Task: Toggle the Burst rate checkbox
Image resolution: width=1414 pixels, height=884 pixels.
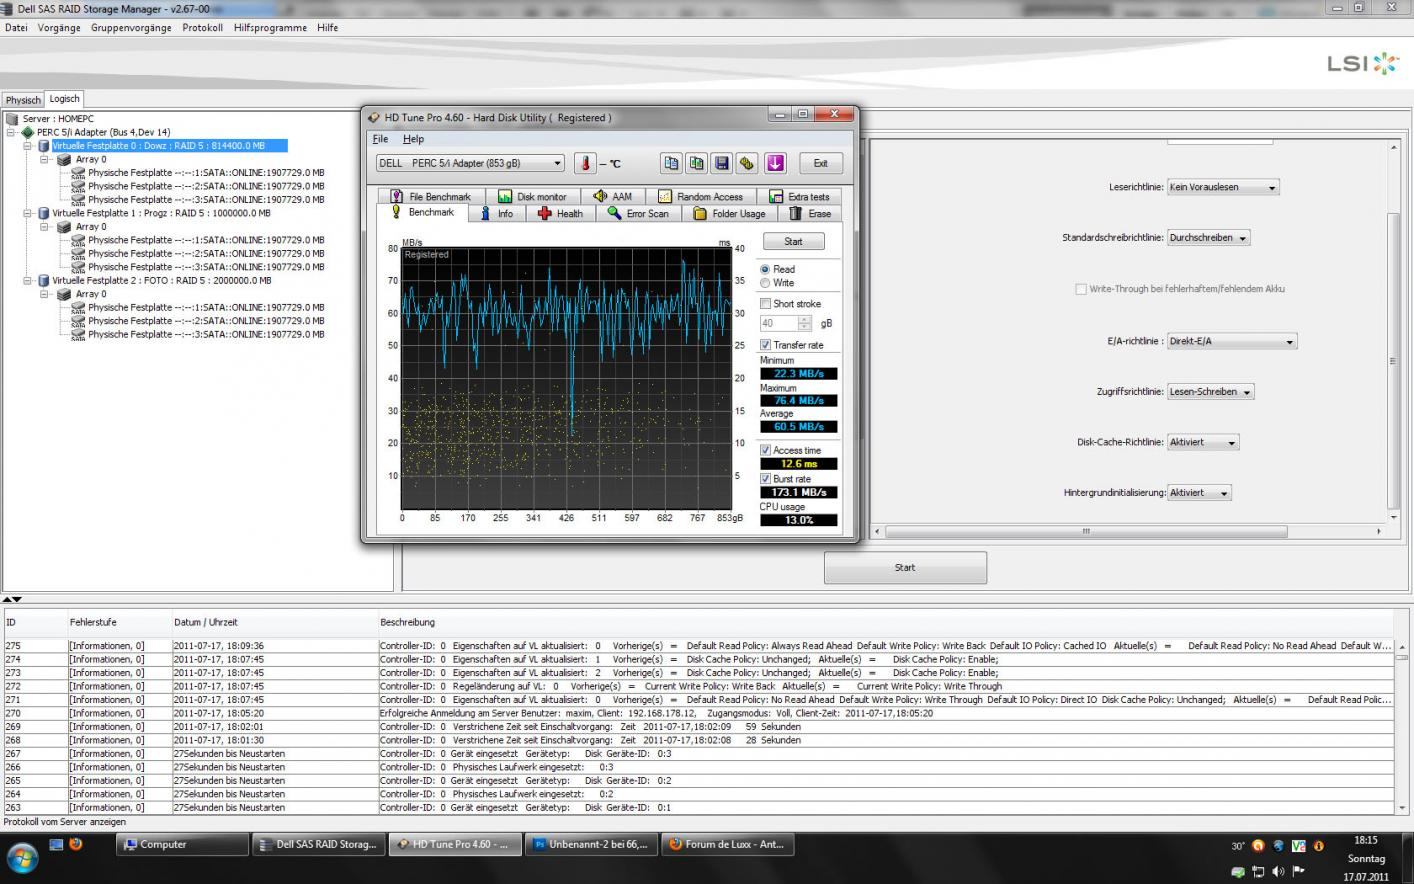Action: pyautogui.click(x=765, y=479)
